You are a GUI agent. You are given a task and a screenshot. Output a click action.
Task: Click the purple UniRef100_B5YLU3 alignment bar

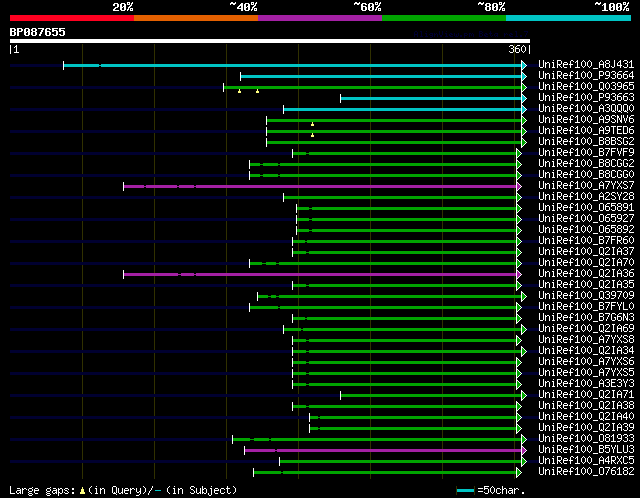pyautogui.click(x=383, y=451)
